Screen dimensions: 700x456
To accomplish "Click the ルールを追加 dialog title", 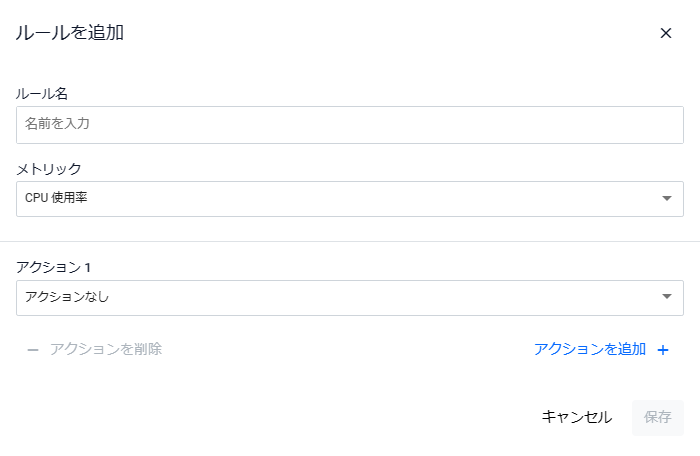I will point(70,33).
